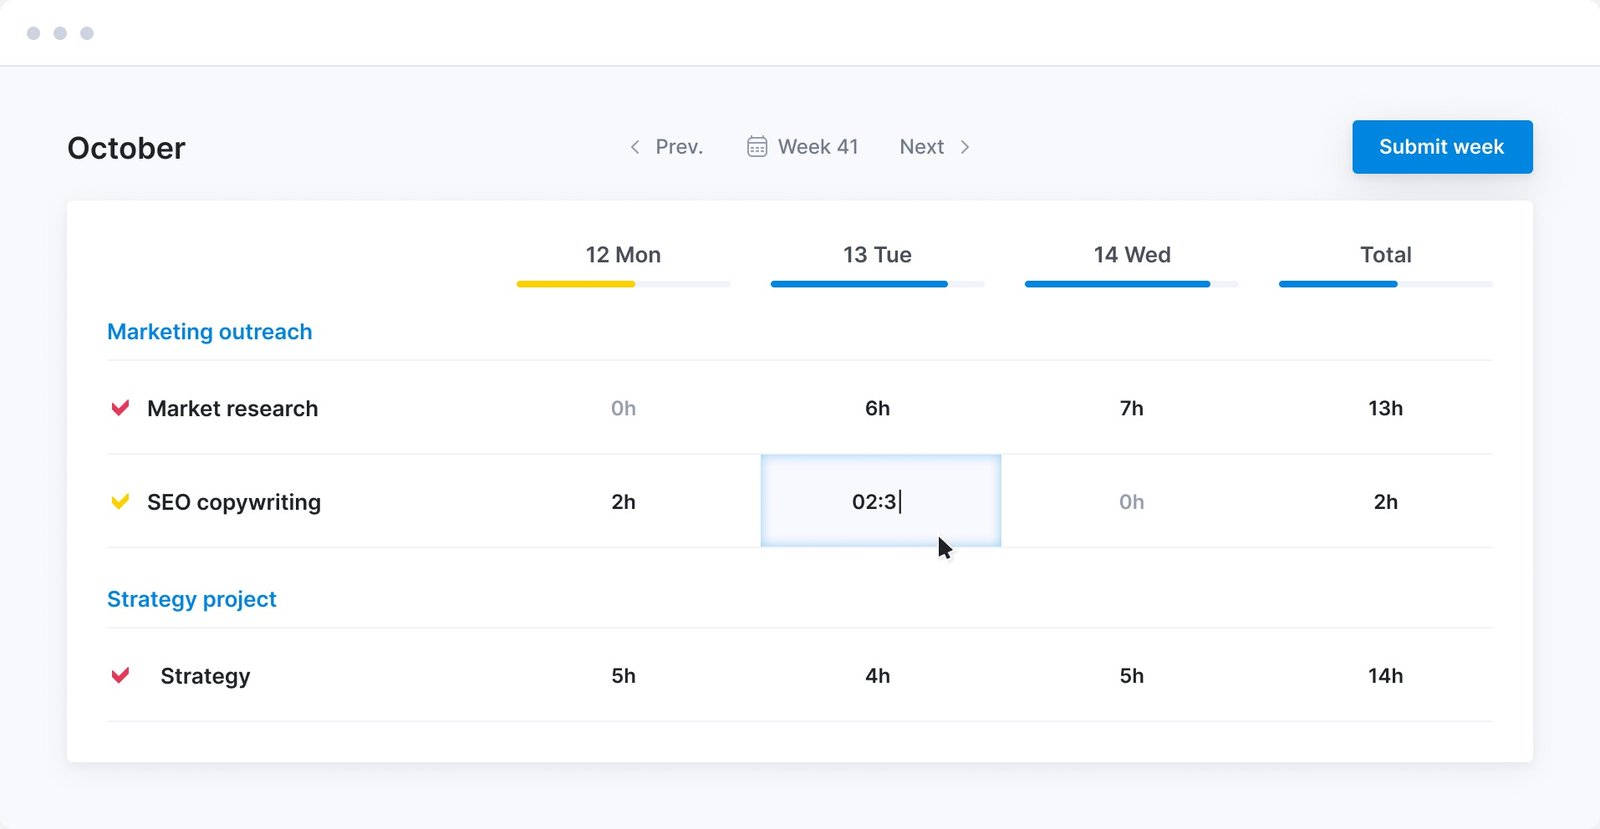Go to previous week via Prev.
Image resolution: width=1600 pixels, height=829 pixels.
point(678,147)
